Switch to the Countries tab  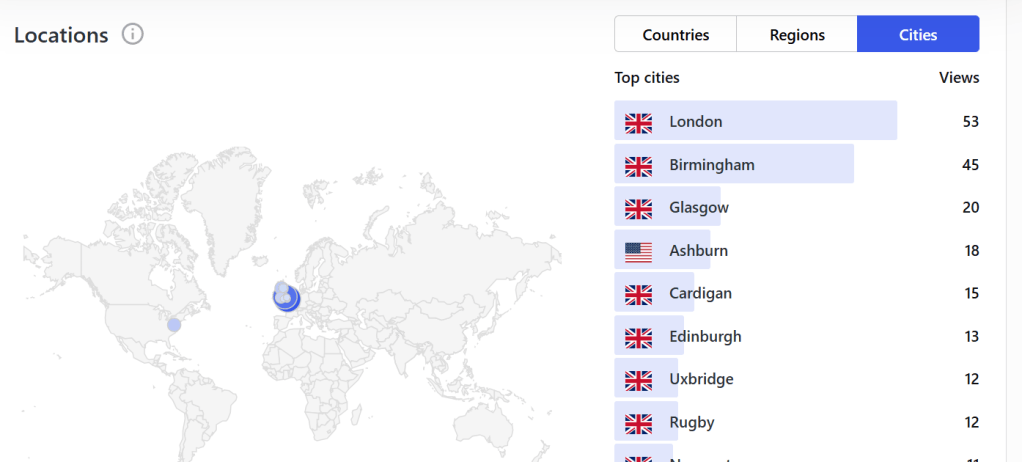[675, 35]
